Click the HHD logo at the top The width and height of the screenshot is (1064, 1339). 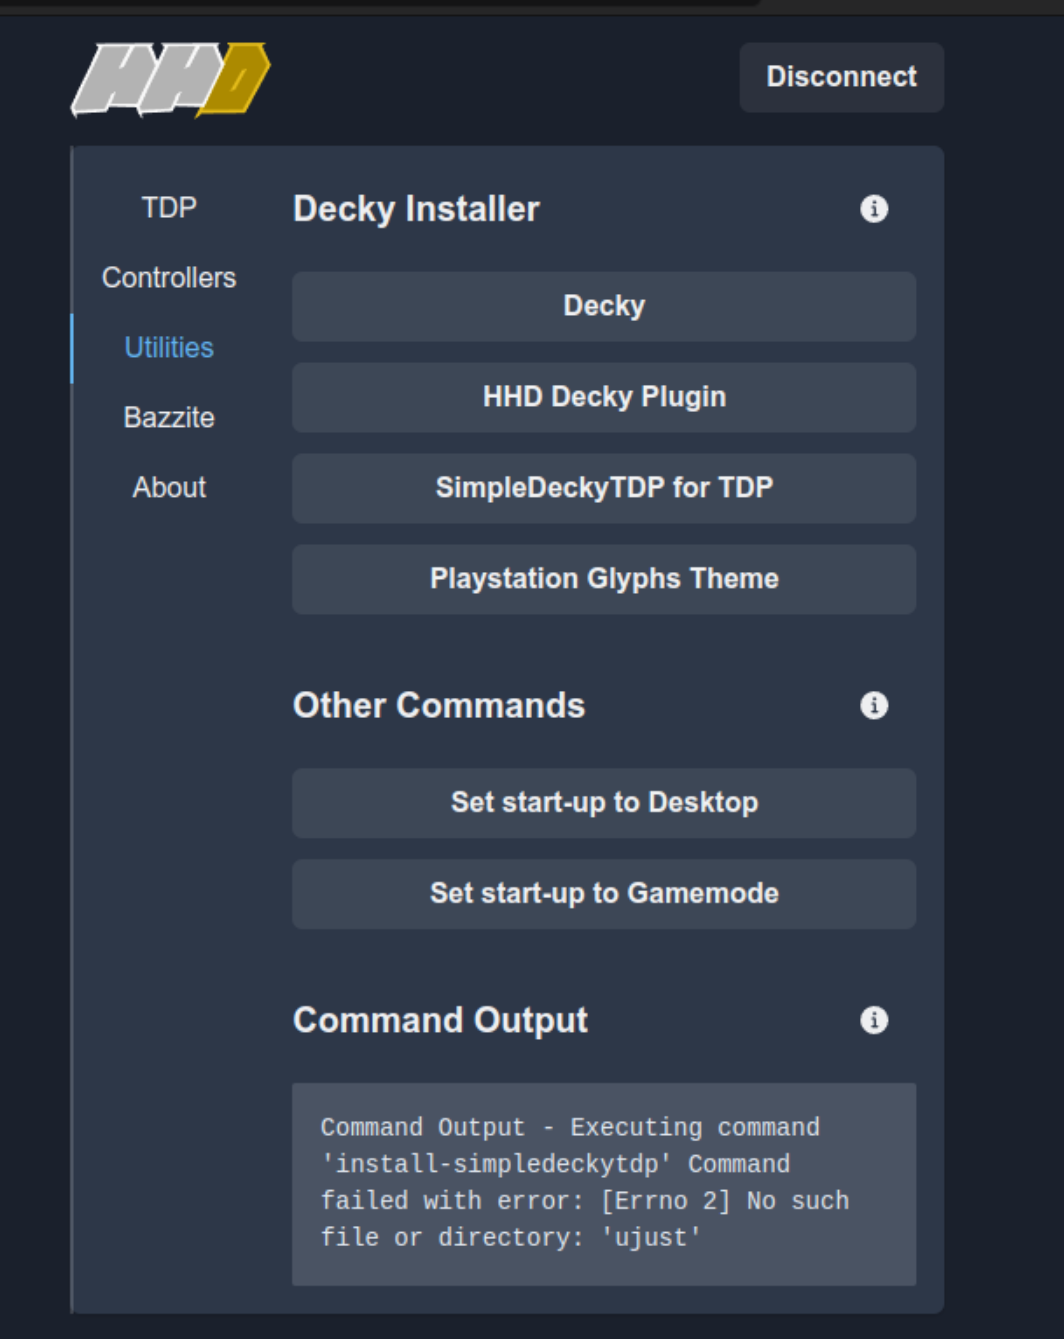point(167,77)
